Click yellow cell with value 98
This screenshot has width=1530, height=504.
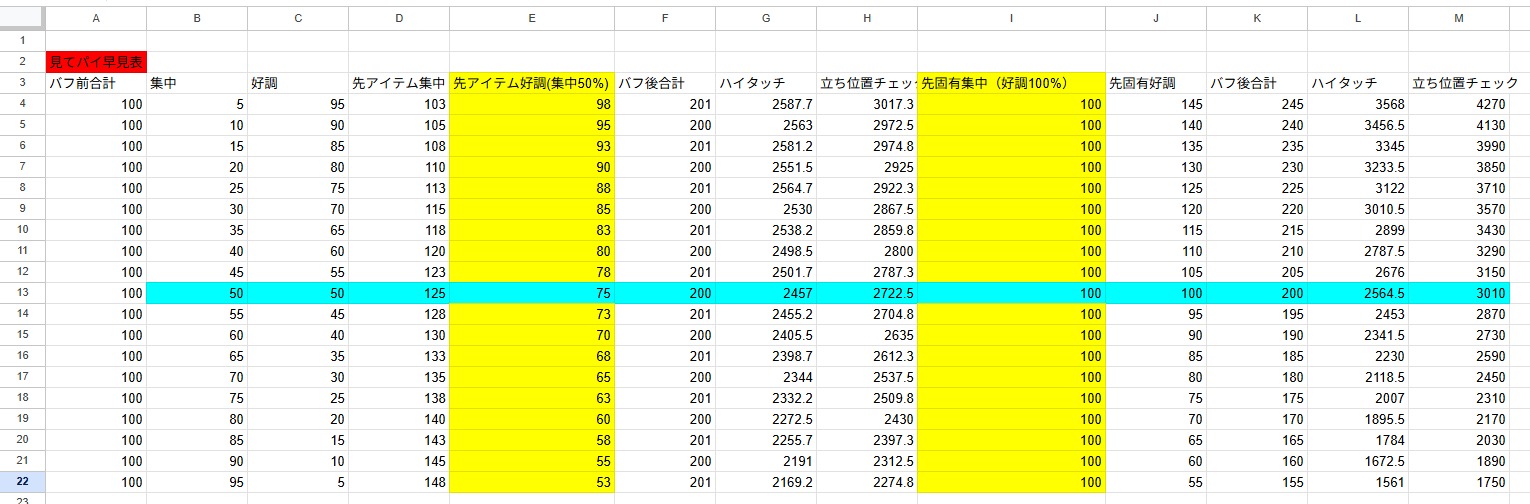pyautogui.click(x=532, y=104)
